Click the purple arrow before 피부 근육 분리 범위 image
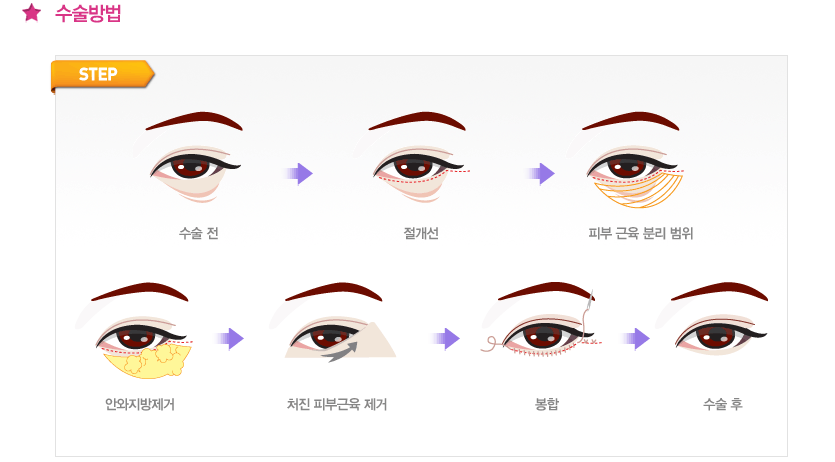 tap(541, 174)
